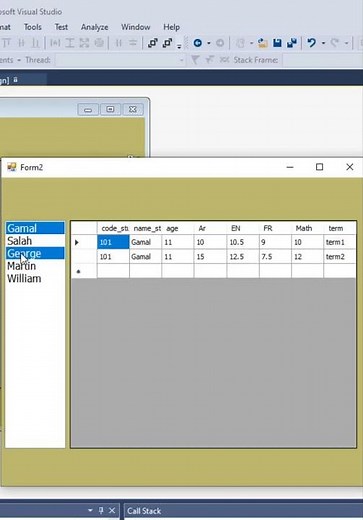Click Size to Grid icon

click(x=99, y=43)
